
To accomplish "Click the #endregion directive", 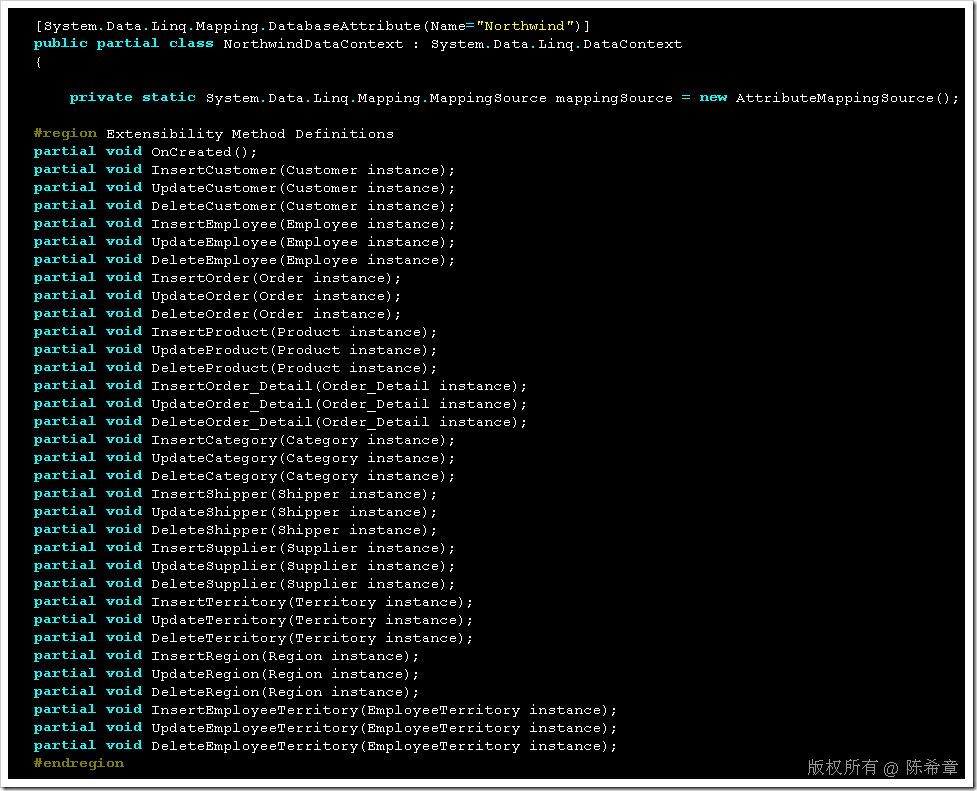I will pos(79,764).
